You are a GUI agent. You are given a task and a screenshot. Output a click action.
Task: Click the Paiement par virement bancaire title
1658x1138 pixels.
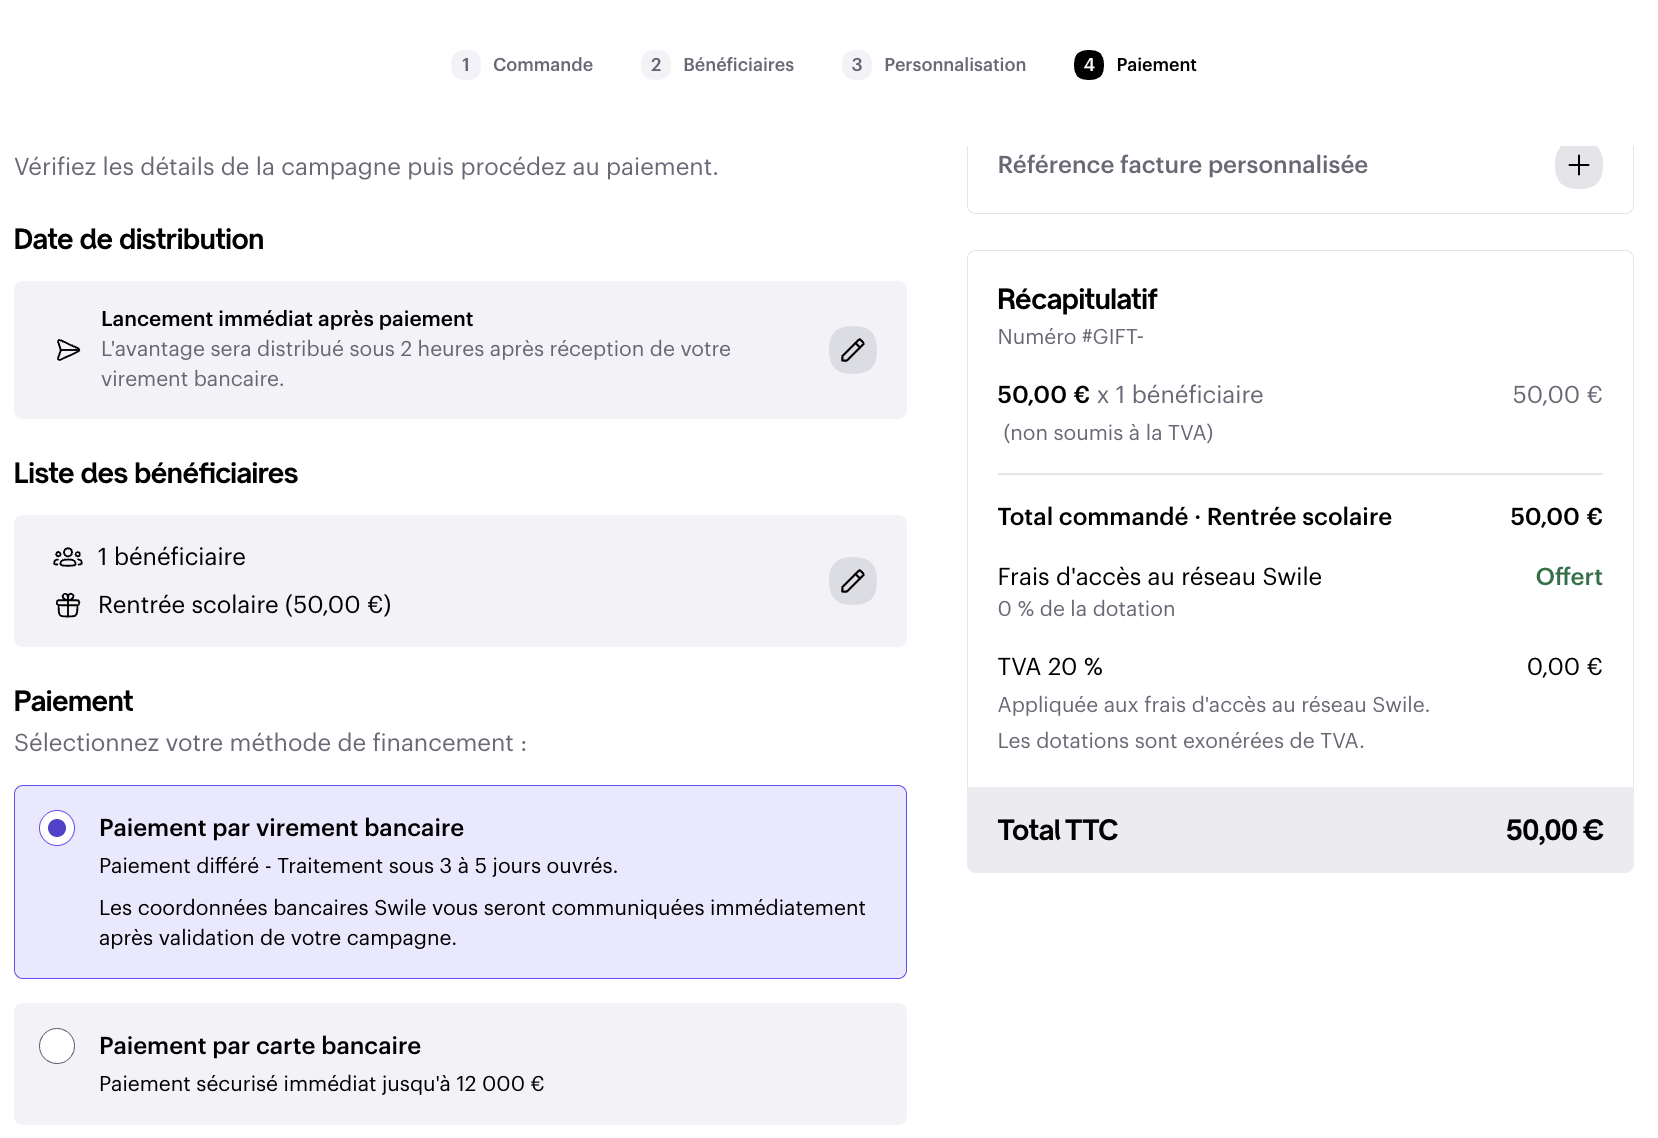tap(282, 828)
